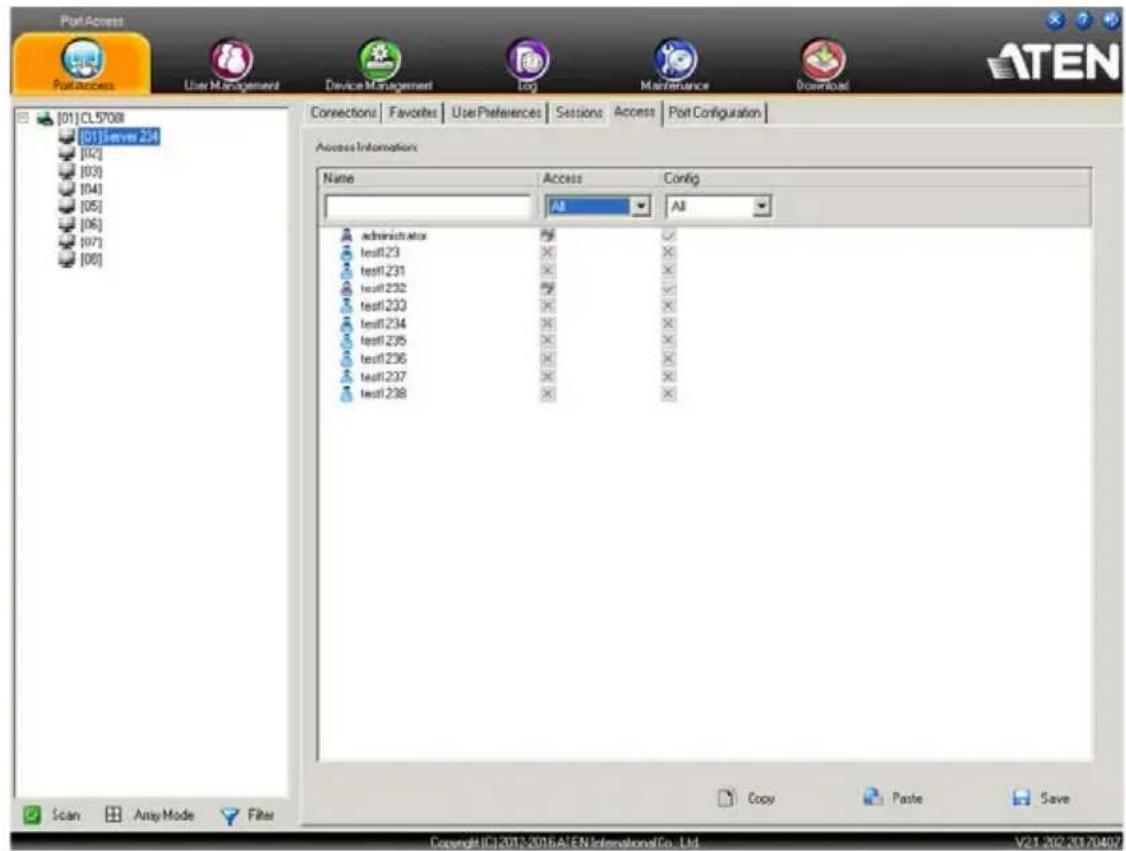
Task: Switch to the Favorites tab
Action: click(413, 113)
